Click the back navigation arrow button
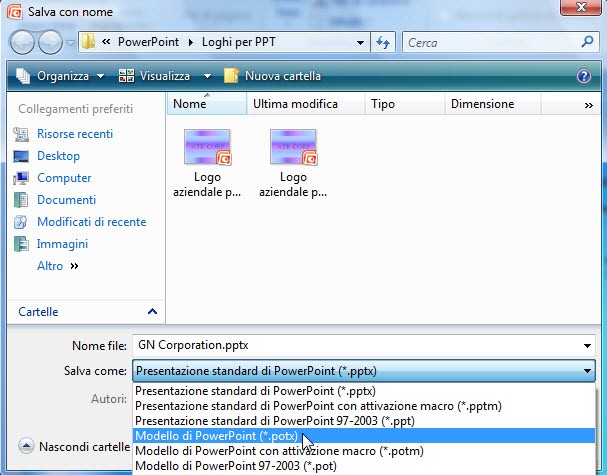 (x=24, y=43)
